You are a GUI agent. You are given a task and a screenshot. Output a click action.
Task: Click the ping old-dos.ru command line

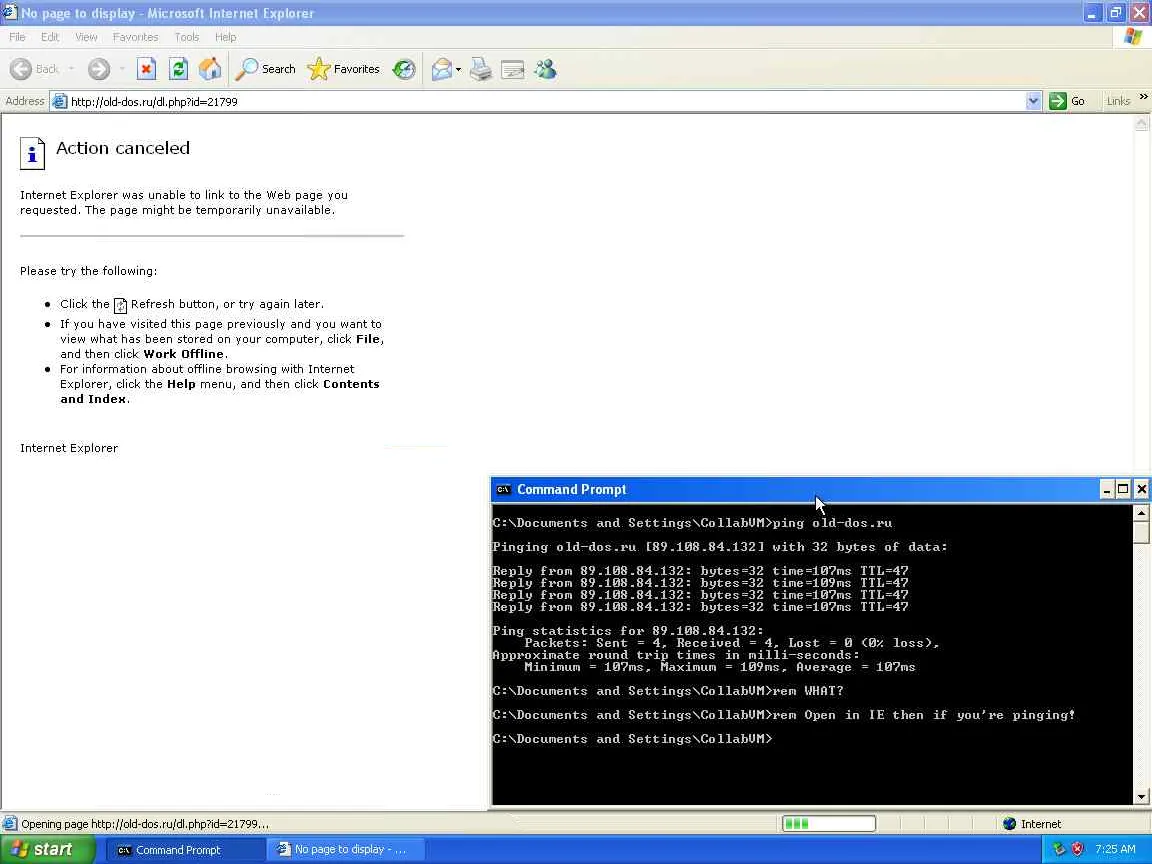pos(691,523)
